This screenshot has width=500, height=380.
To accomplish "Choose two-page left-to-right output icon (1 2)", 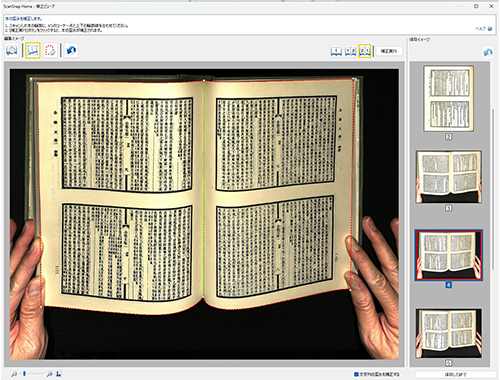I will (350, 51).
